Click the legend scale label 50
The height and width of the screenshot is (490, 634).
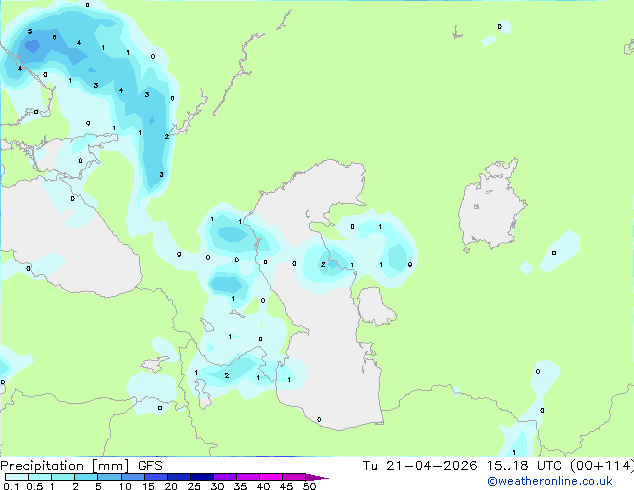point(309,486)
